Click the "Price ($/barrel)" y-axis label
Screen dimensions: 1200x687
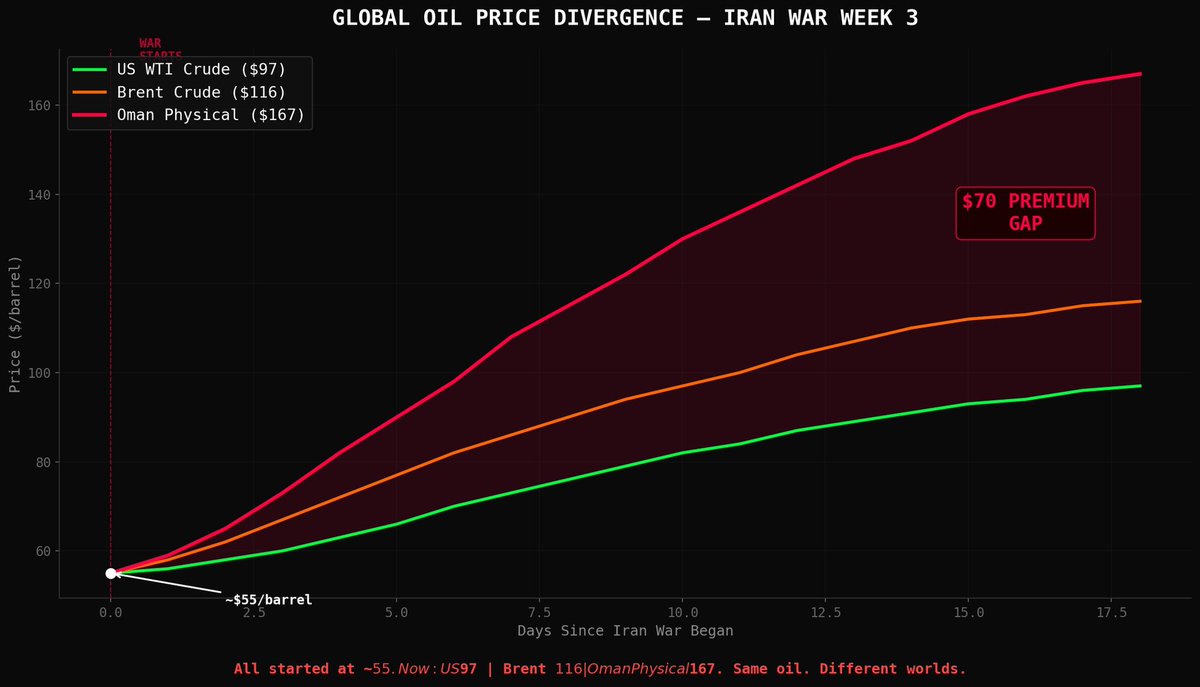[x=16, y=324]
